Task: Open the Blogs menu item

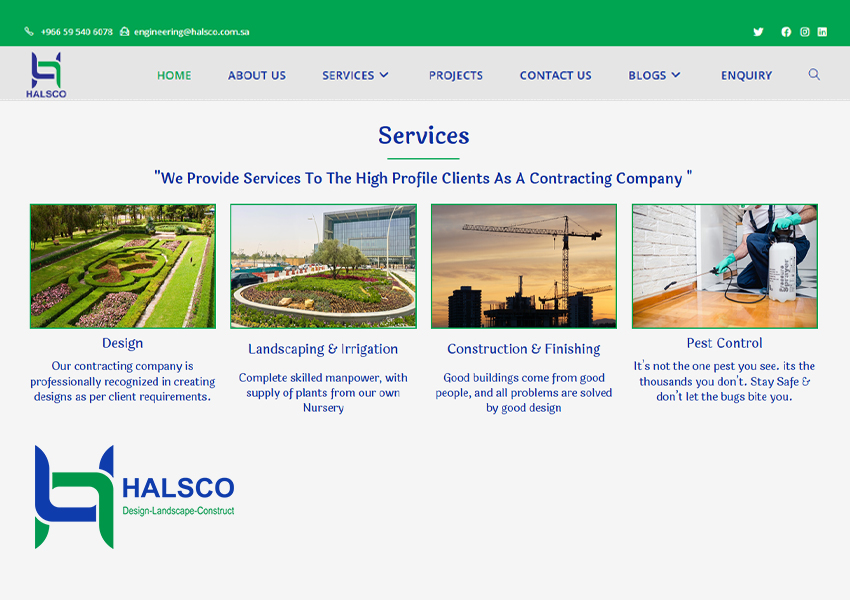Action: [647, 75]
